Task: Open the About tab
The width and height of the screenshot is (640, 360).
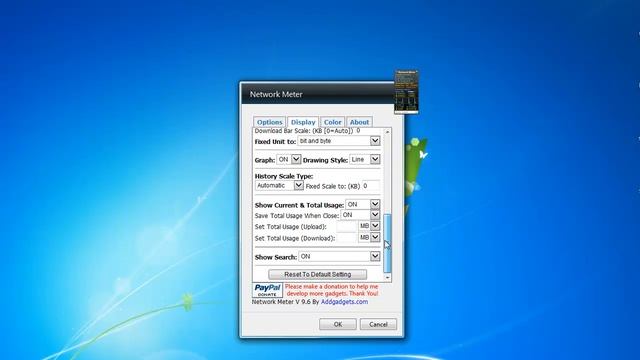Action: (359, 122)
